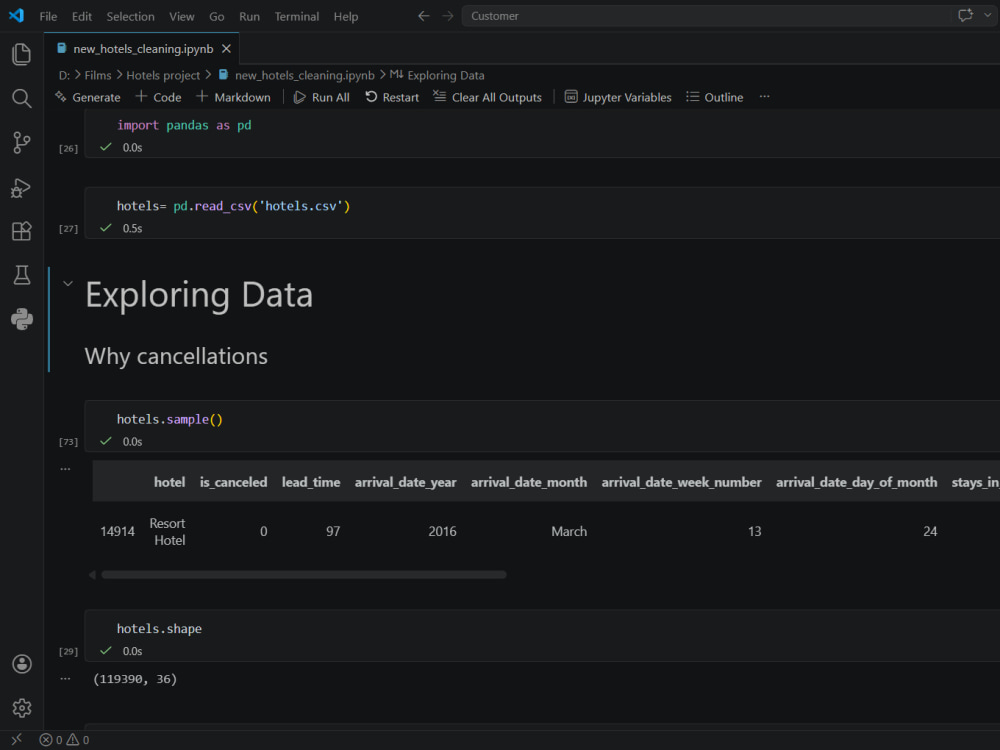Image resolution: width=1000 pixels, height=750 pixels.
Task: Clear All Outputs of notebook
Action: [488, 98]
